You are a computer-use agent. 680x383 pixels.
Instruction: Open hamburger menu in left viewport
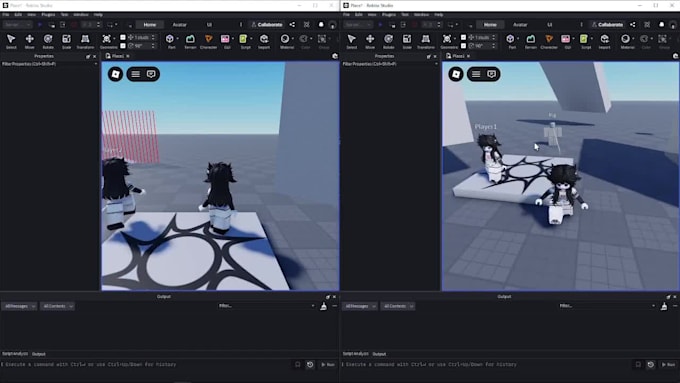coord(136,74)
